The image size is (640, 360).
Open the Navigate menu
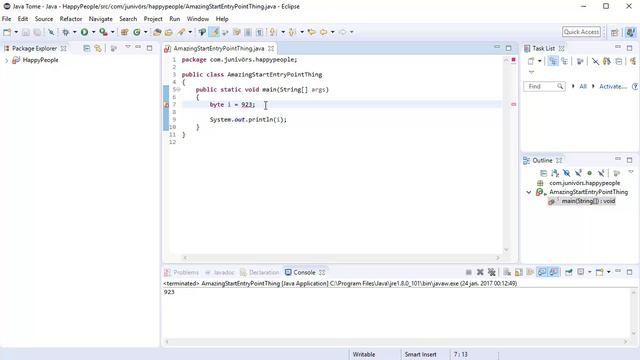[100, 19]
